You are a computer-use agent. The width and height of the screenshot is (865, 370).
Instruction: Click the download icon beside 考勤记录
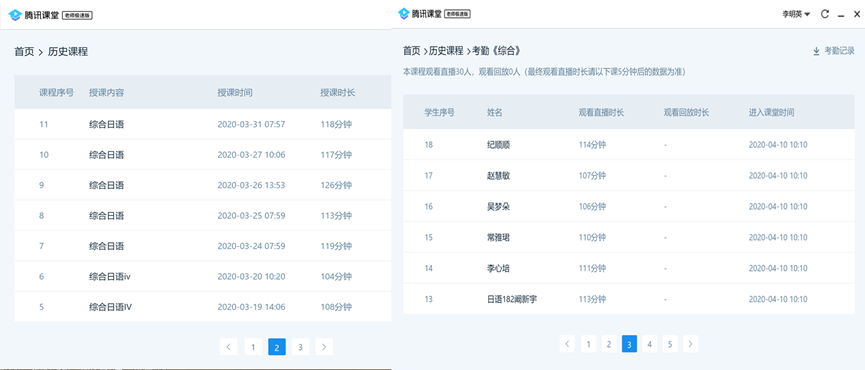pos(816,51)
